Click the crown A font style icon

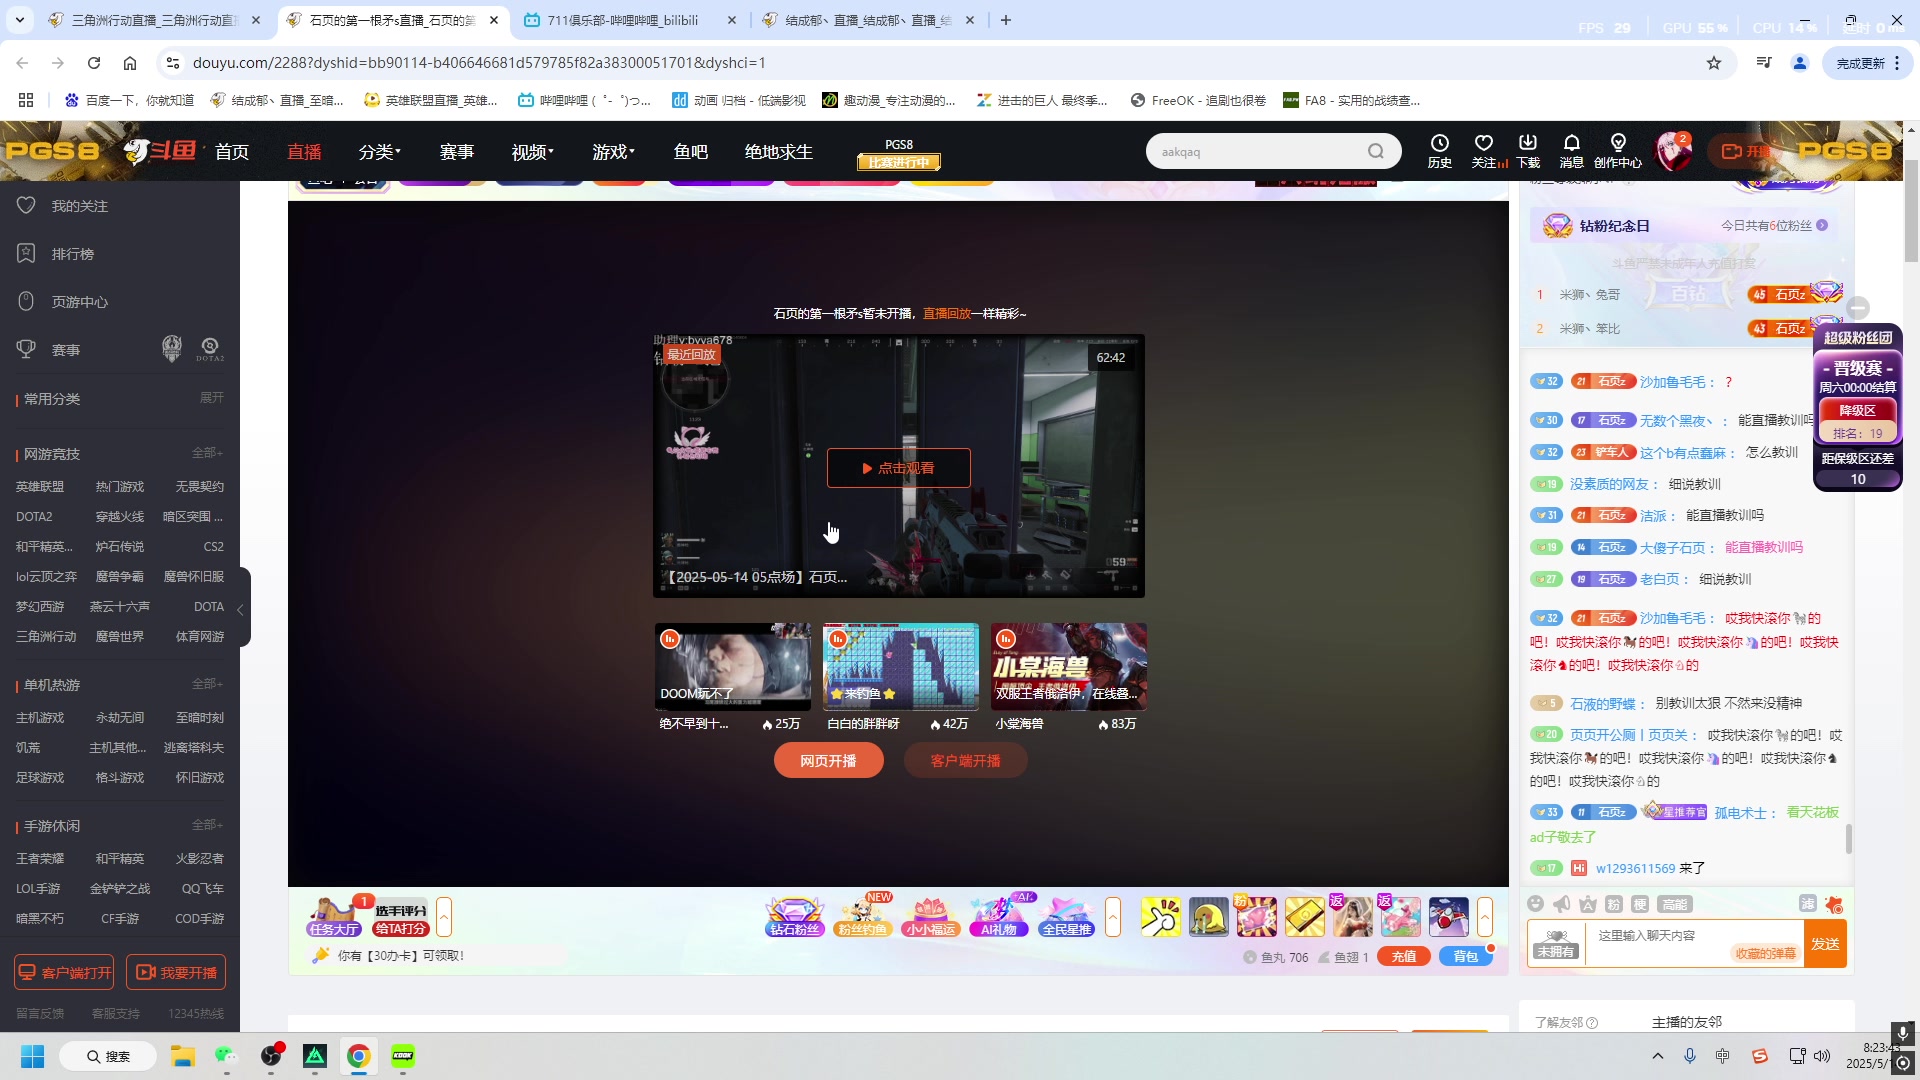[x=1588, y=904]
